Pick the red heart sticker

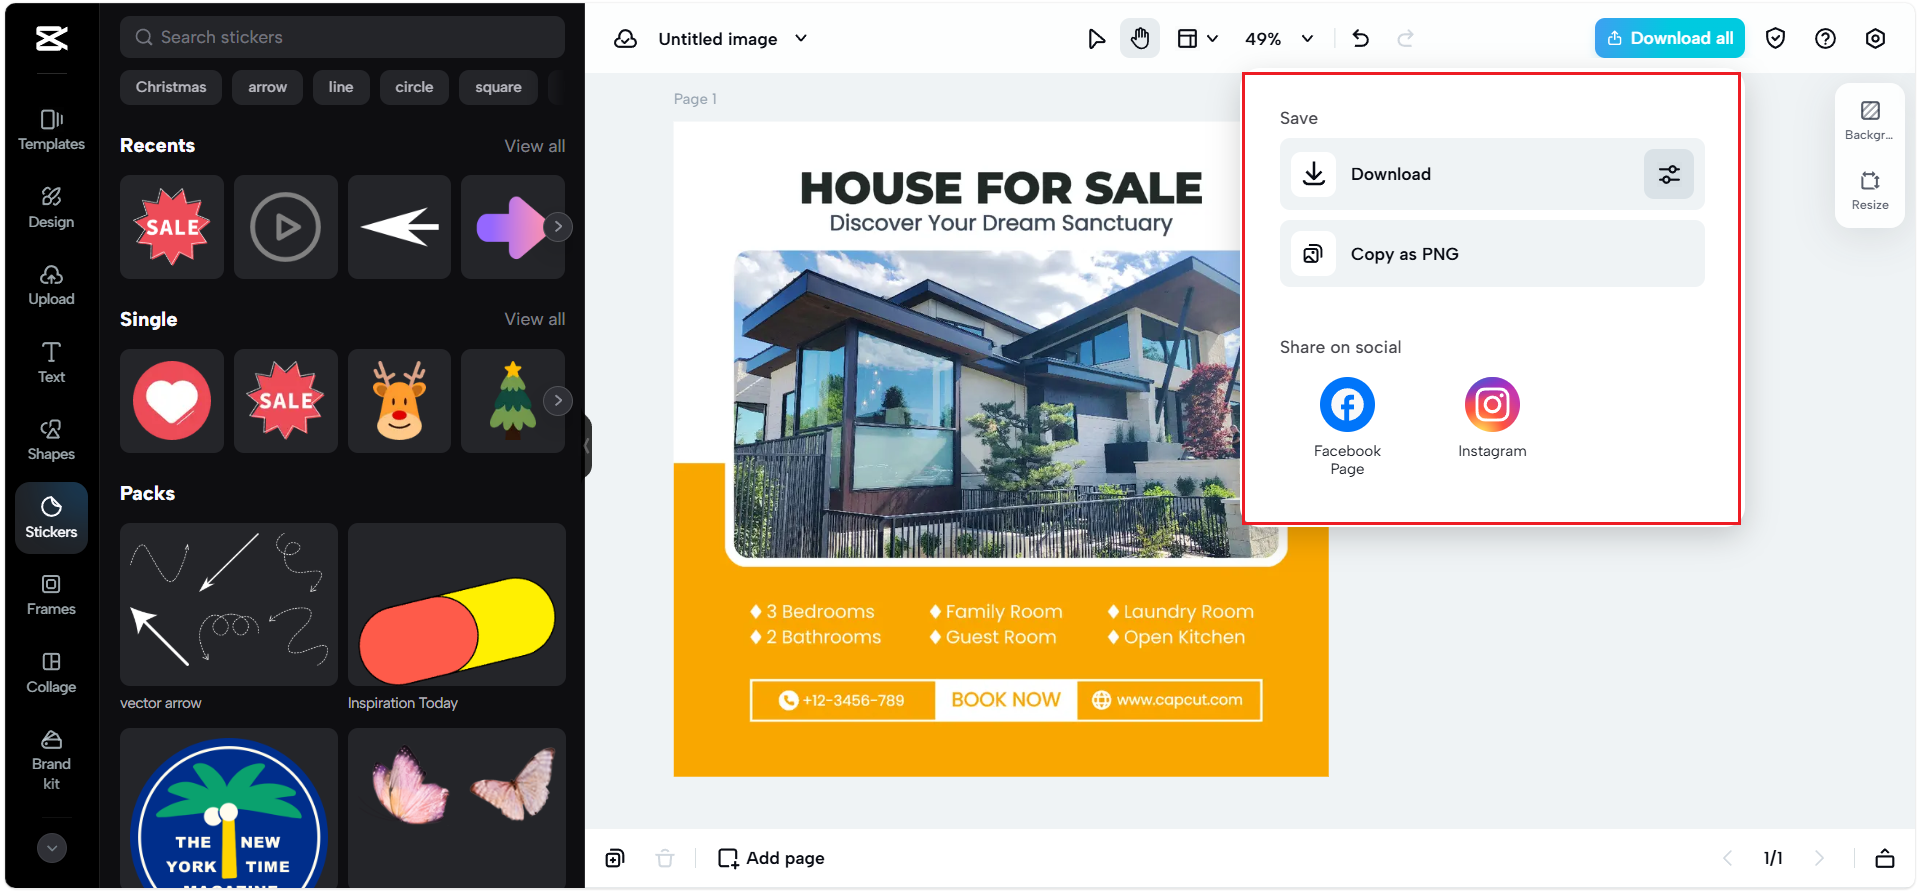point(172,401)
